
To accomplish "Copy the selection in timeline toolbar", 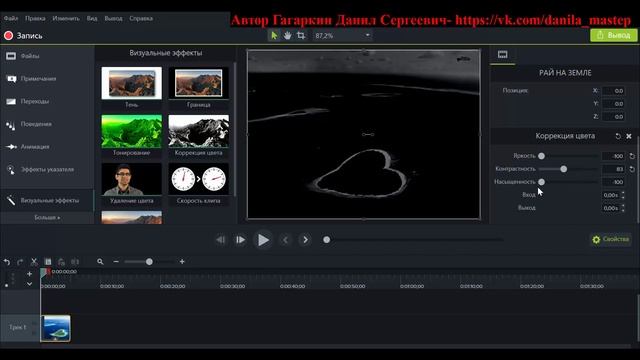I will pyautogui.click(x=48, y=262).
